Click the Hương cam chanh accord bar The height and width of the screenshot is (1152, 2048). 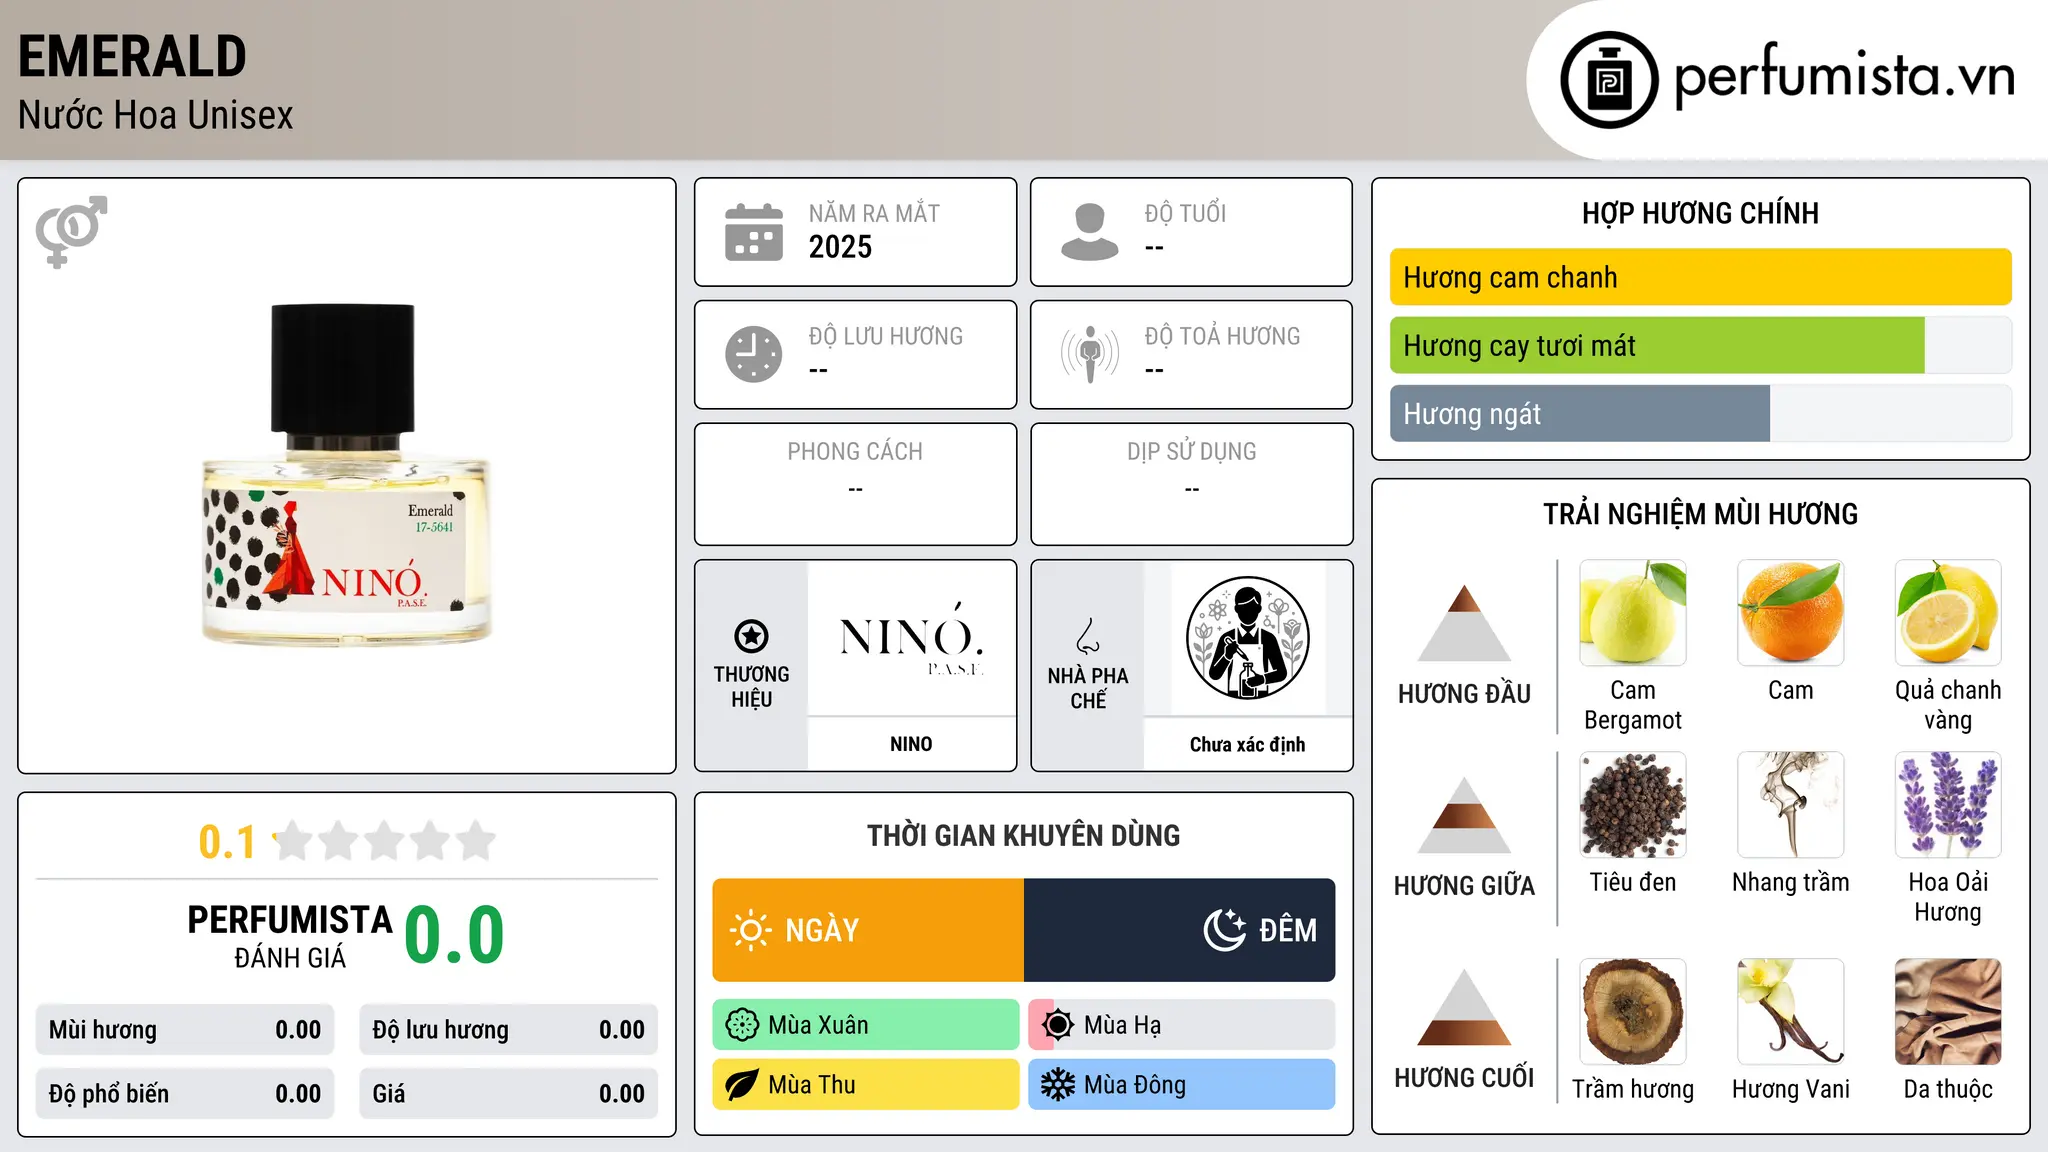point(1700,277)
